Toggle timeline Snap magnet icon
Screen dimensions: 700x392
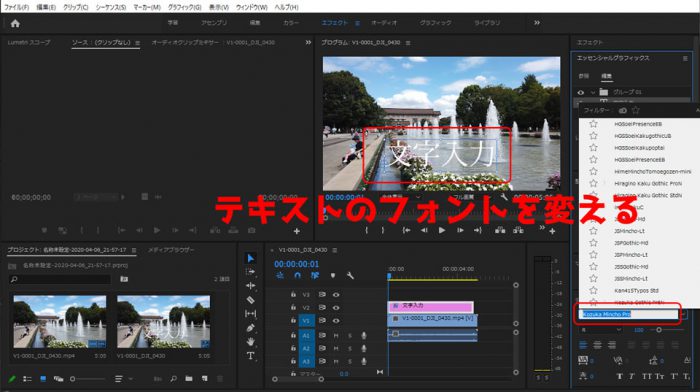(x=298, y=275)
